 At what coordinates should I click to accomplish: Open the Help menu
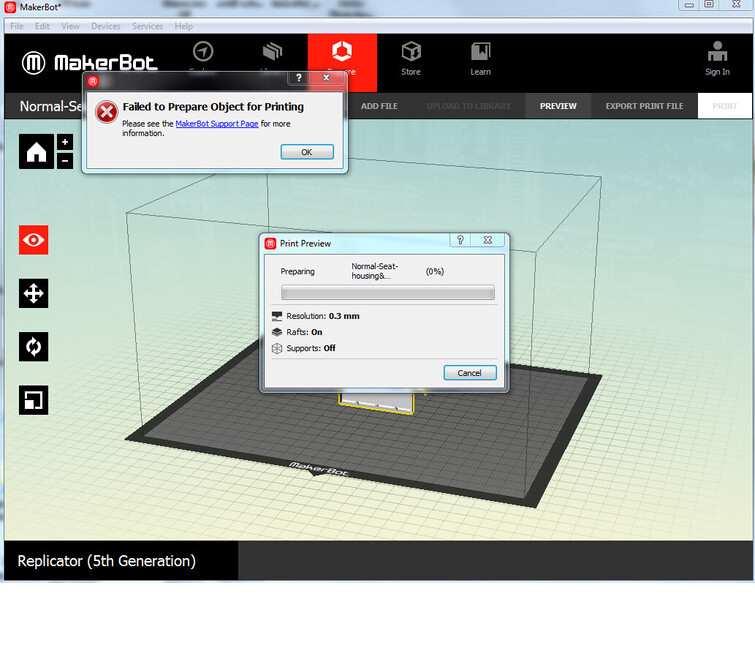183,26
